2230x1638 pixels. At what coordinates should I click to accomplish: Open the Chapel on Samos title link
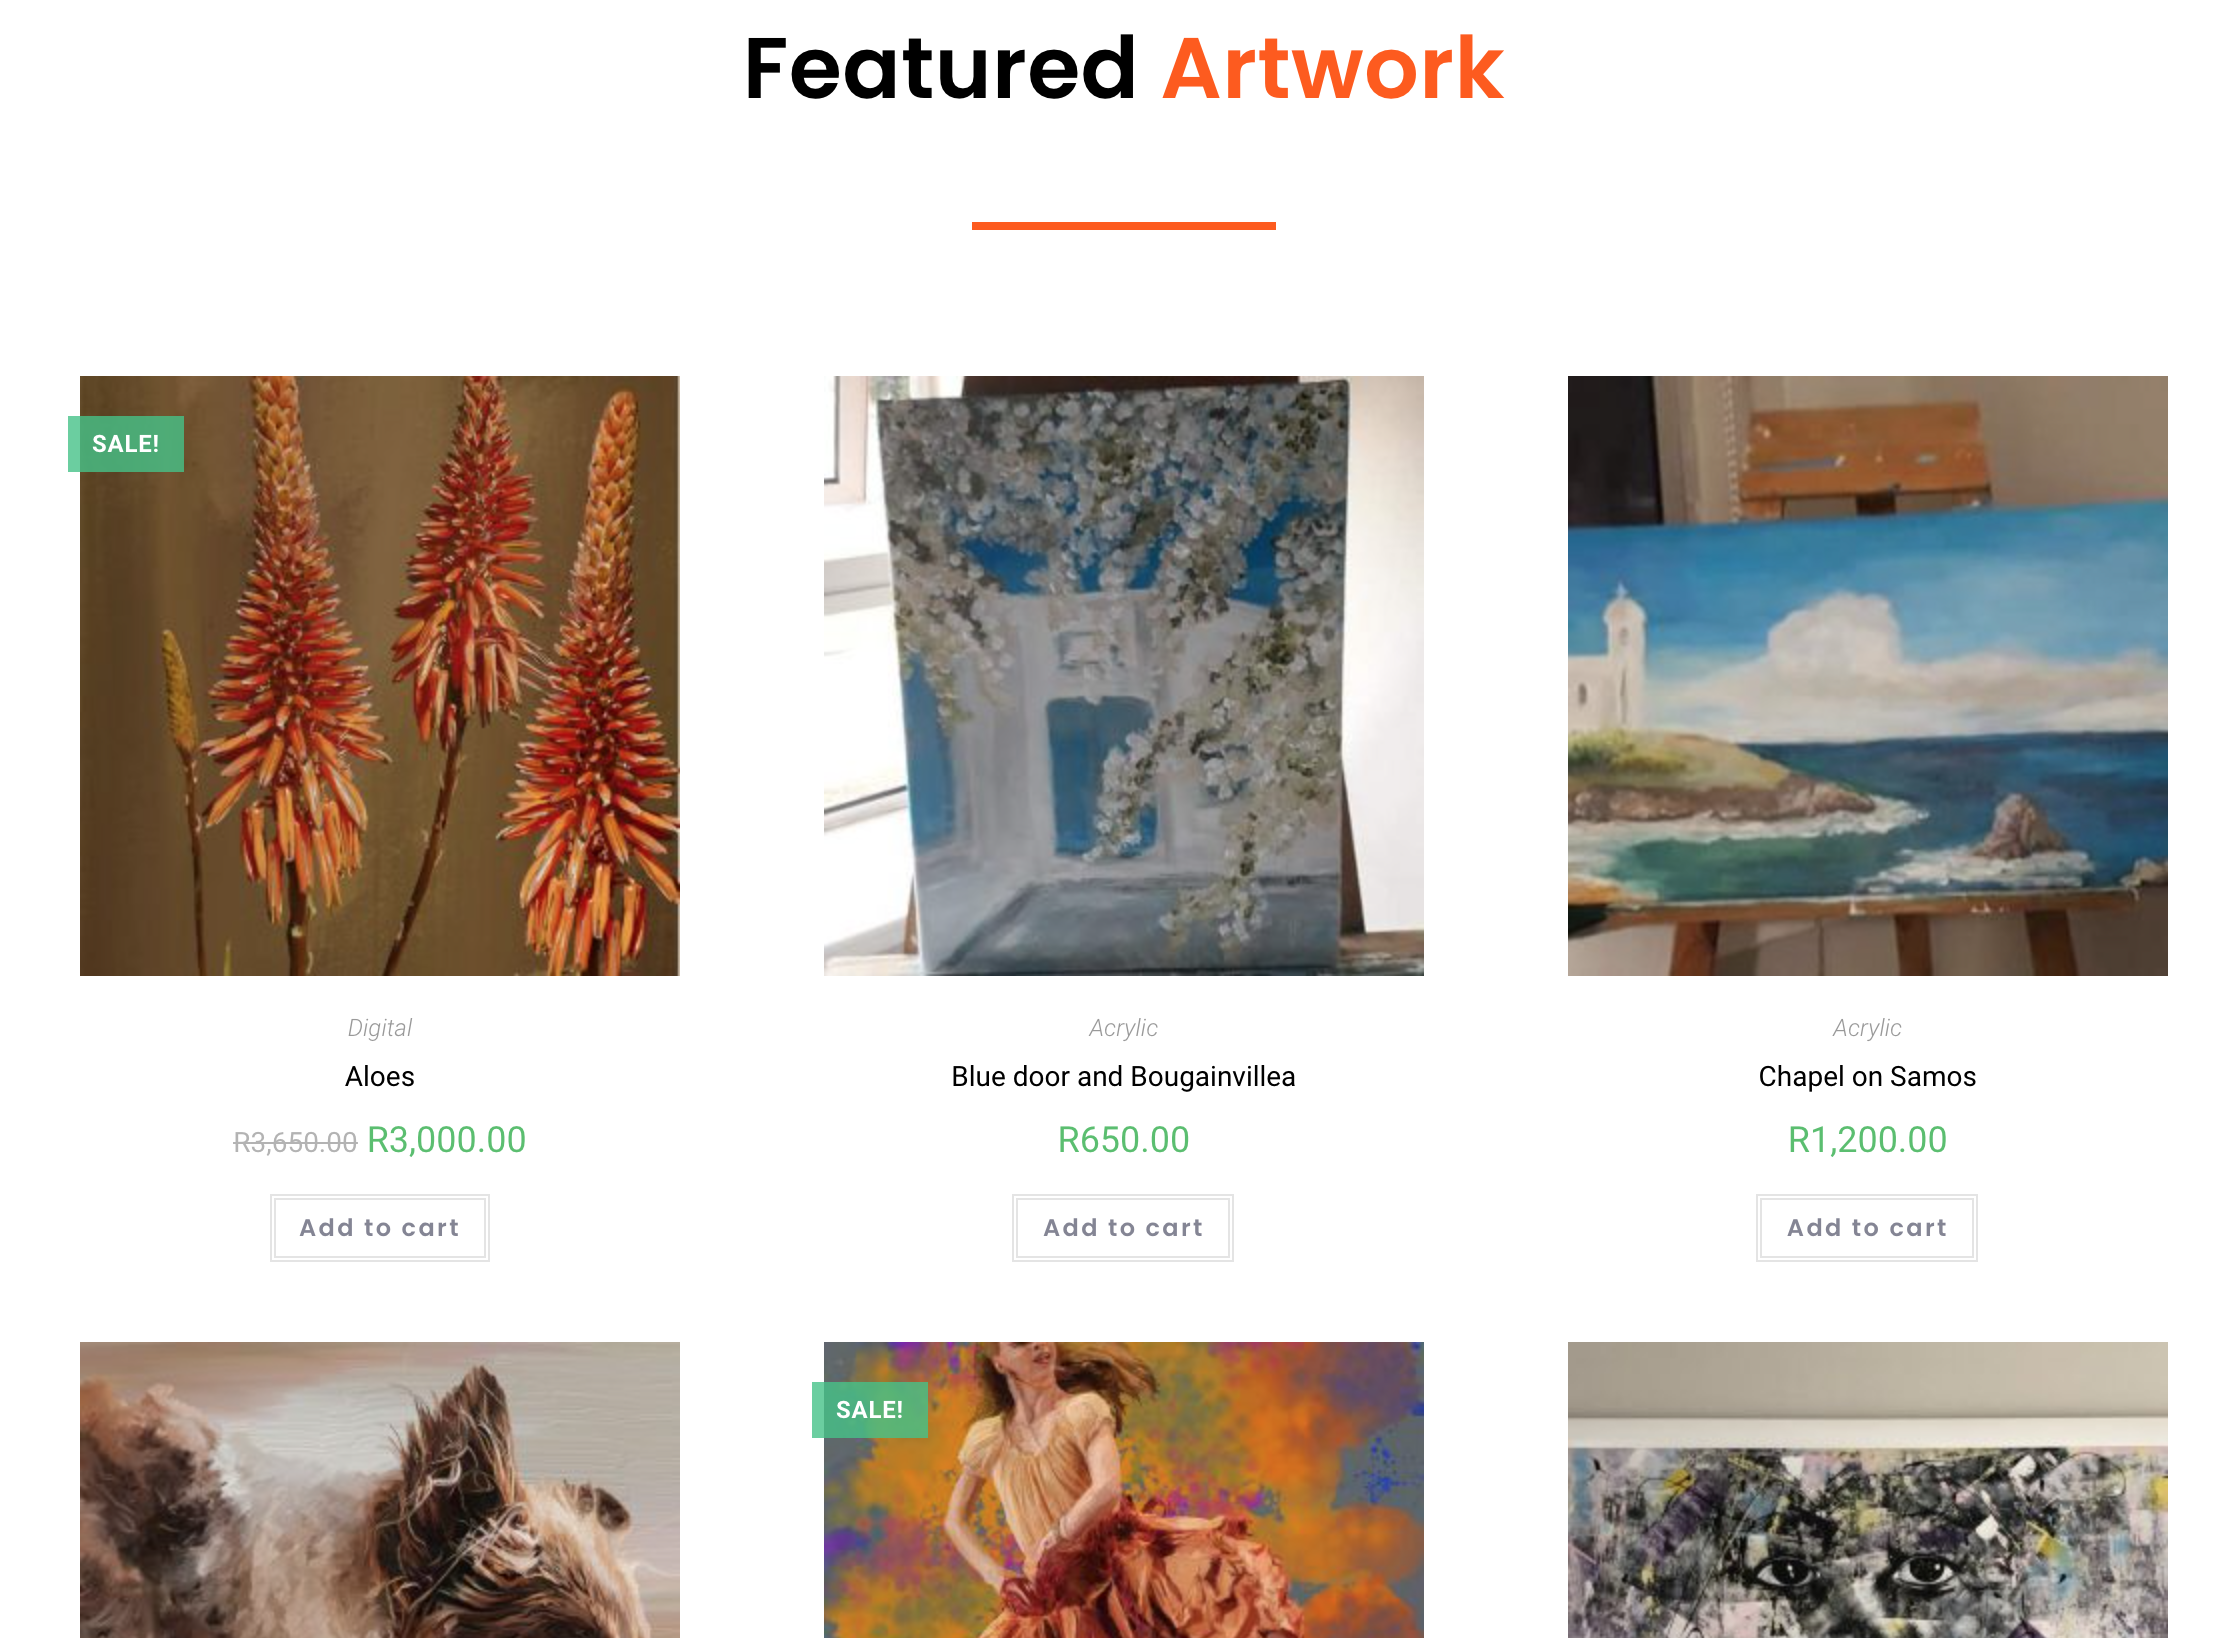(1868, 1077)
